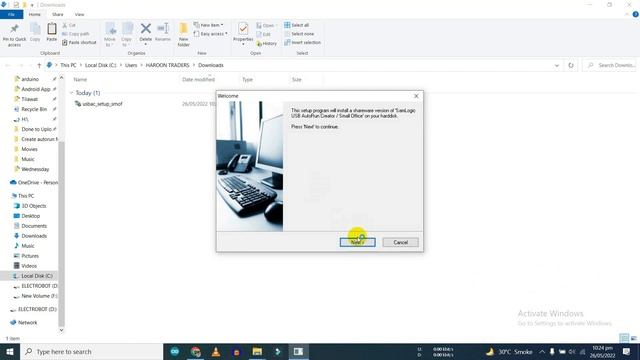This screenshot has width=640, height=360.
Task: Click the Windows Start button
Action: coord(10,351)
